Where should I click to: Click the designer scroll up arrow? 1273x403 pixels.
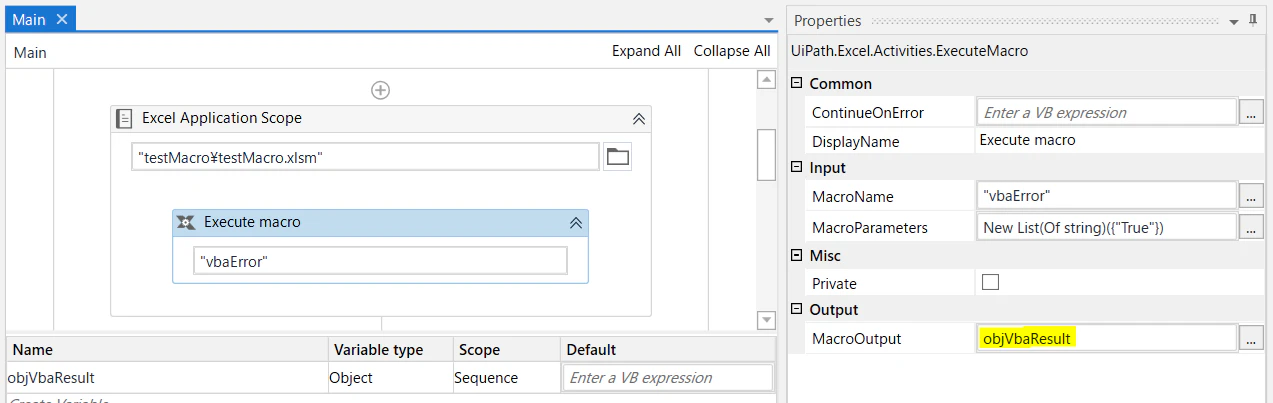pos(766,81)
